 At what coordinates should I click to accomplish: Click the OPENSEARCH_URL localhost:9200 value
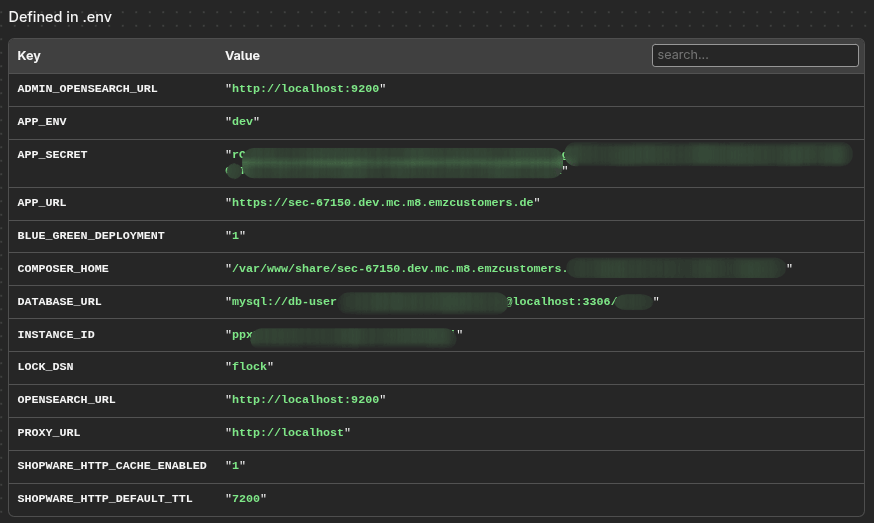click(305, 399)
